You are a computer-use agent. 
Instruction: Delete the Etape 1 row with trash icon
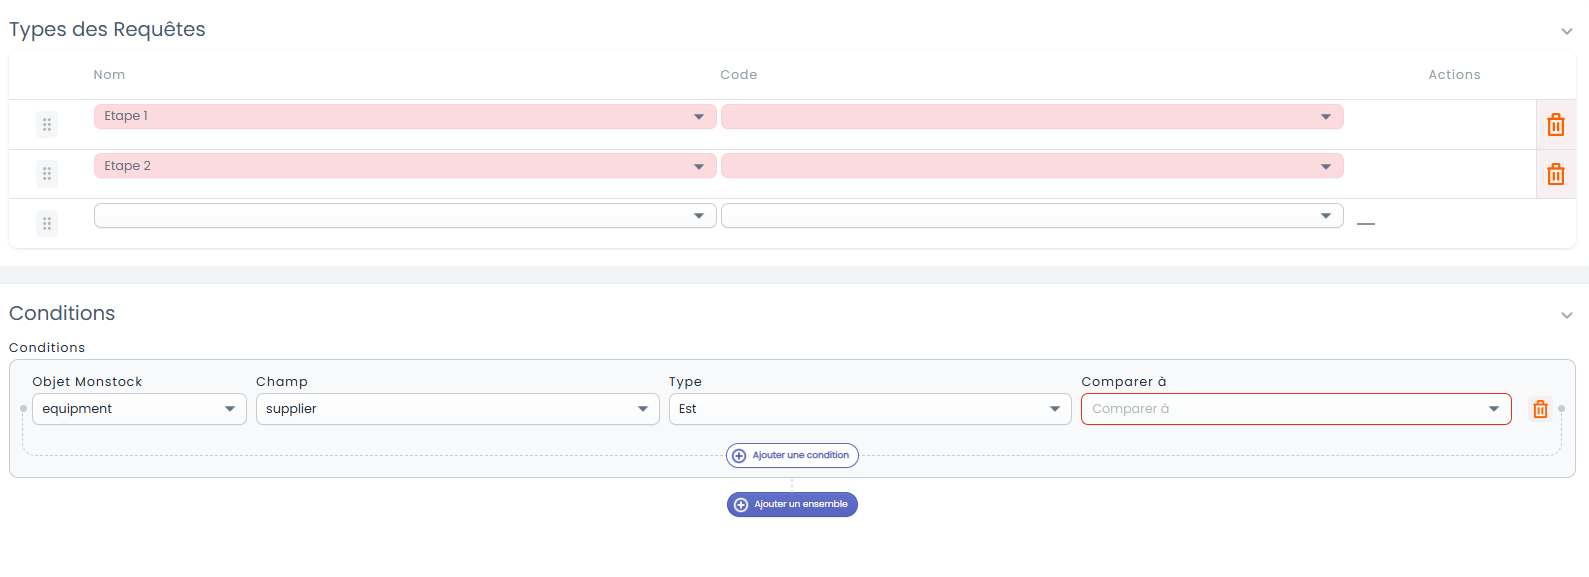(1555, 125)
